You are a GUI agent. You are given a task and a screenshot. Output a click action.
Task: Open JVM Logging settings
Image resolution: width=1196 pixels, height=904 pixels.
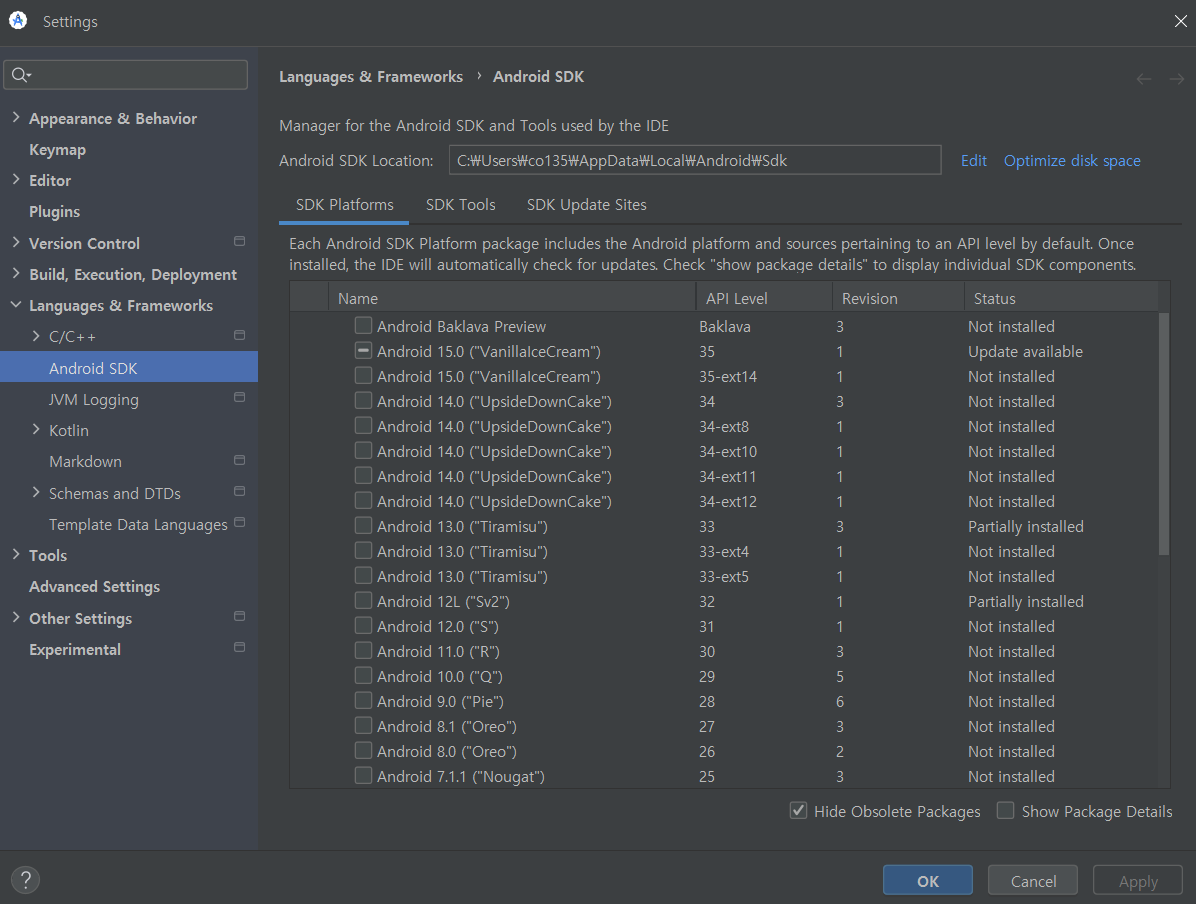[x=94, y=399]
